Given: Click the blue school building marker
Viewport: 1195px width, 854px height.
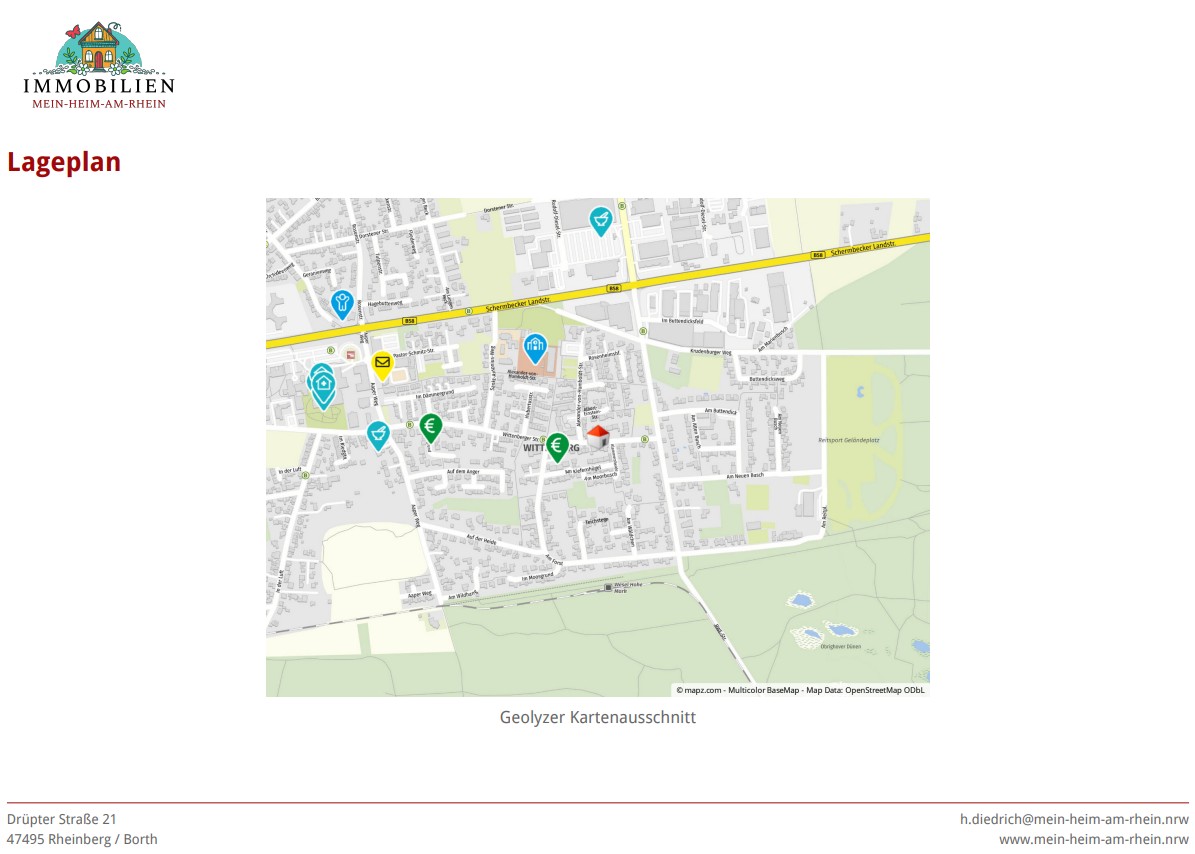Looking at the screenshot, I should 535,346.
